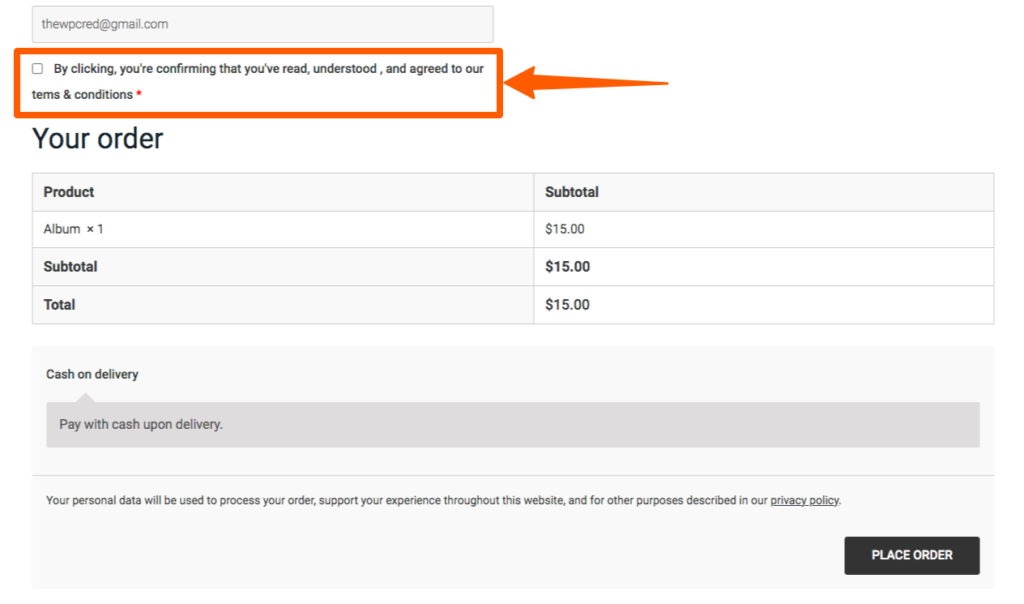Image resolution: width=1024 pixels, height=604 pixels.
Task: Click the Product column header
Action: [69, 192]
